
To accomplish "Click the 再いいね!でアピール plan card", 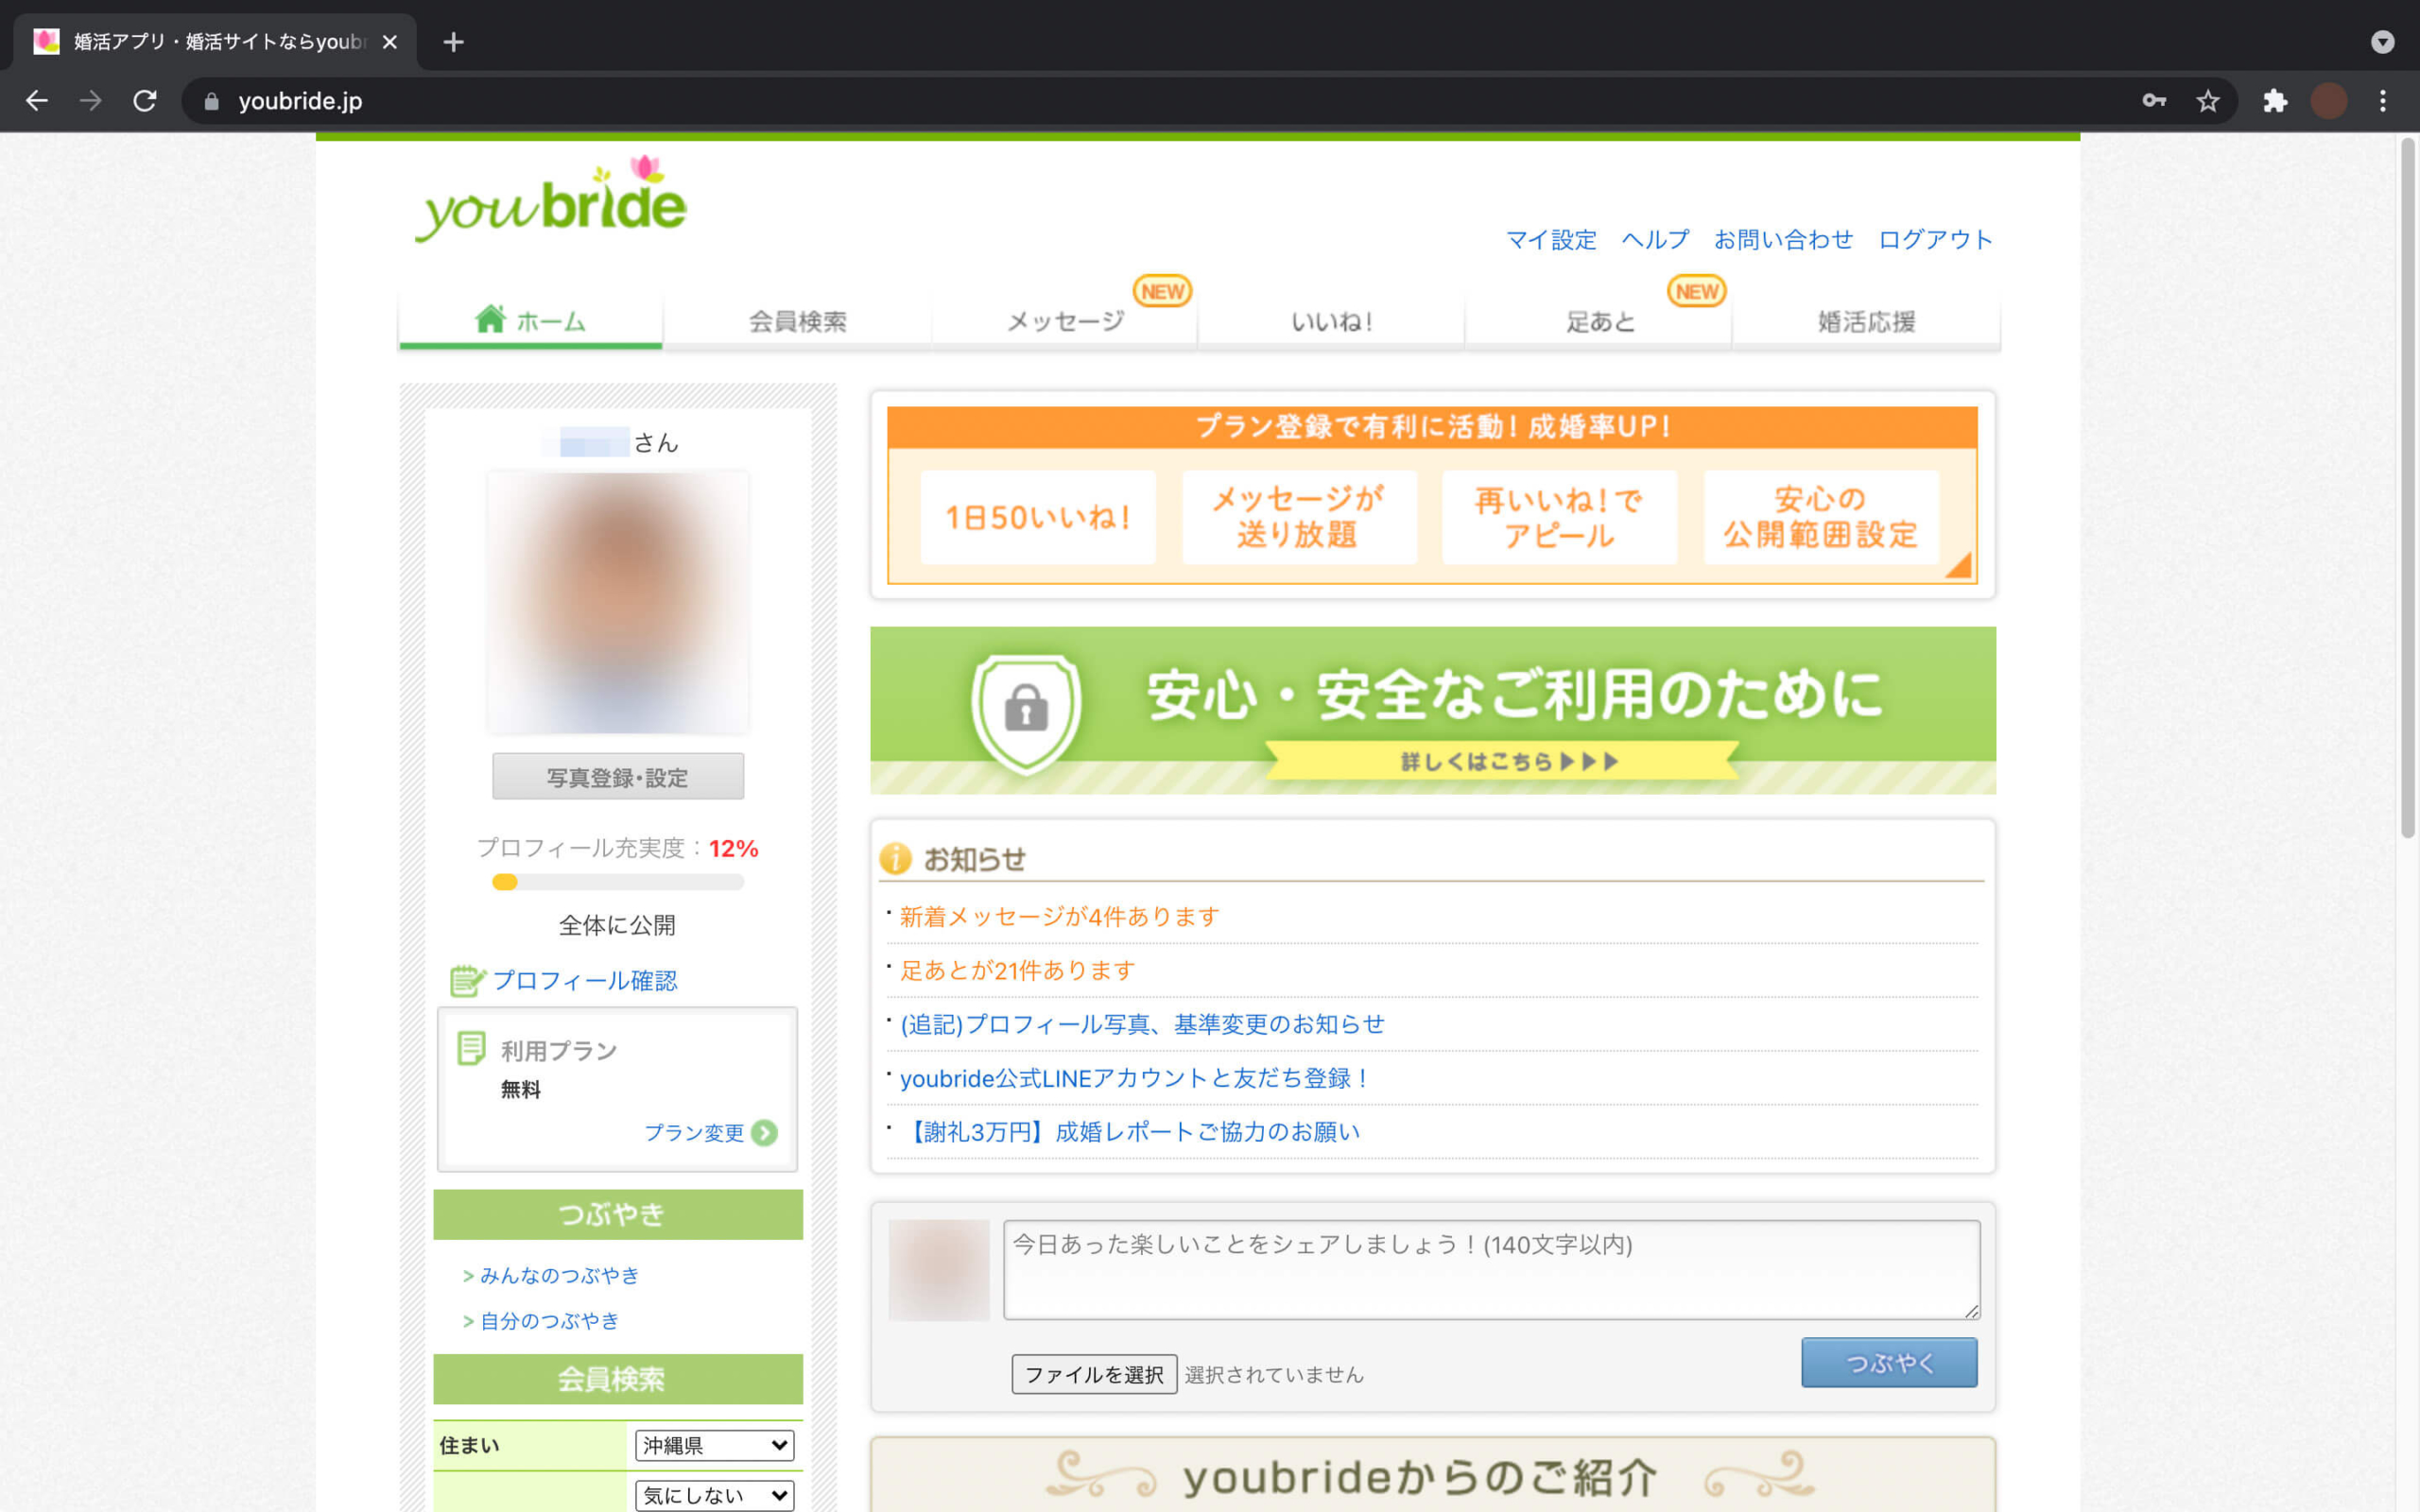I will 1559,517.
